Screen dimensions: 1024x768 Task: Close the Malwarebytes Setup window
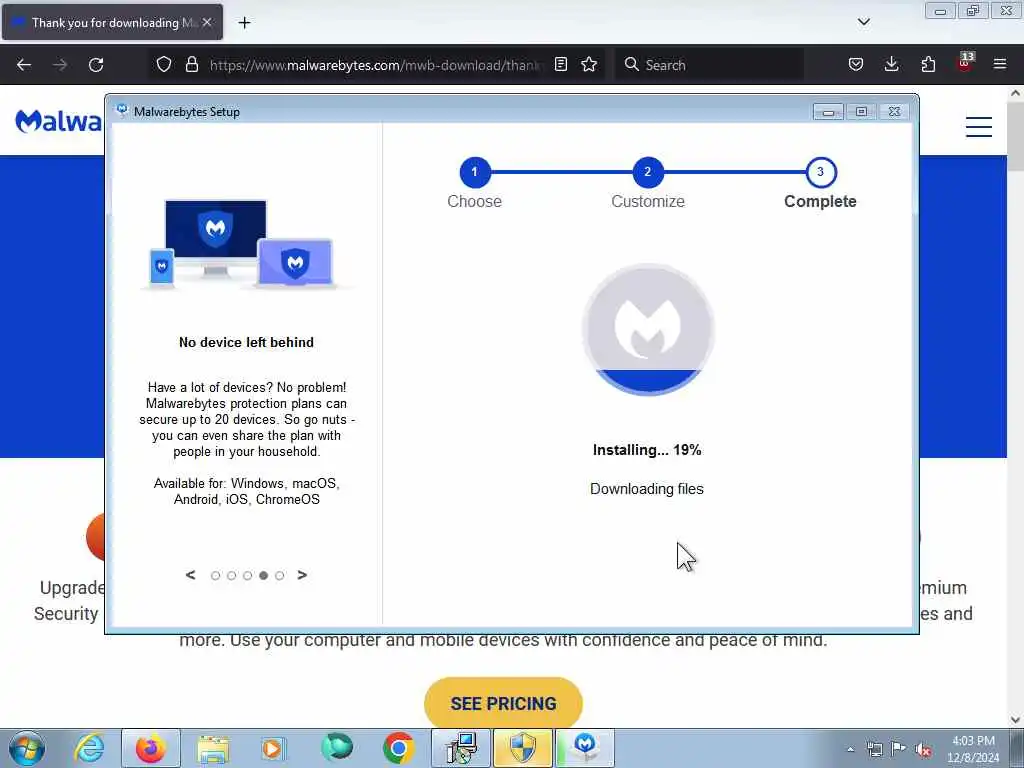[x=895, y=112]
